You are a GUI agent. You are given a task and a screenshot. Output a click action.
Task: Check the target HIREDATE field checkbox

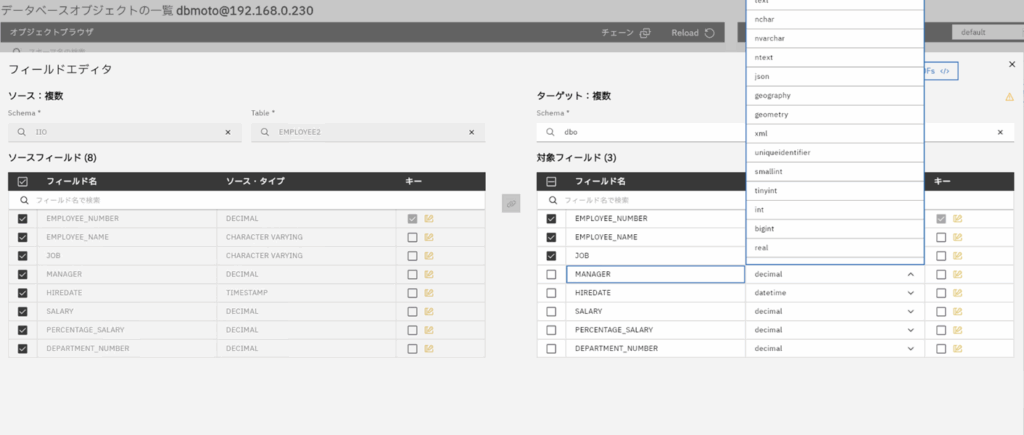(551, 293)
